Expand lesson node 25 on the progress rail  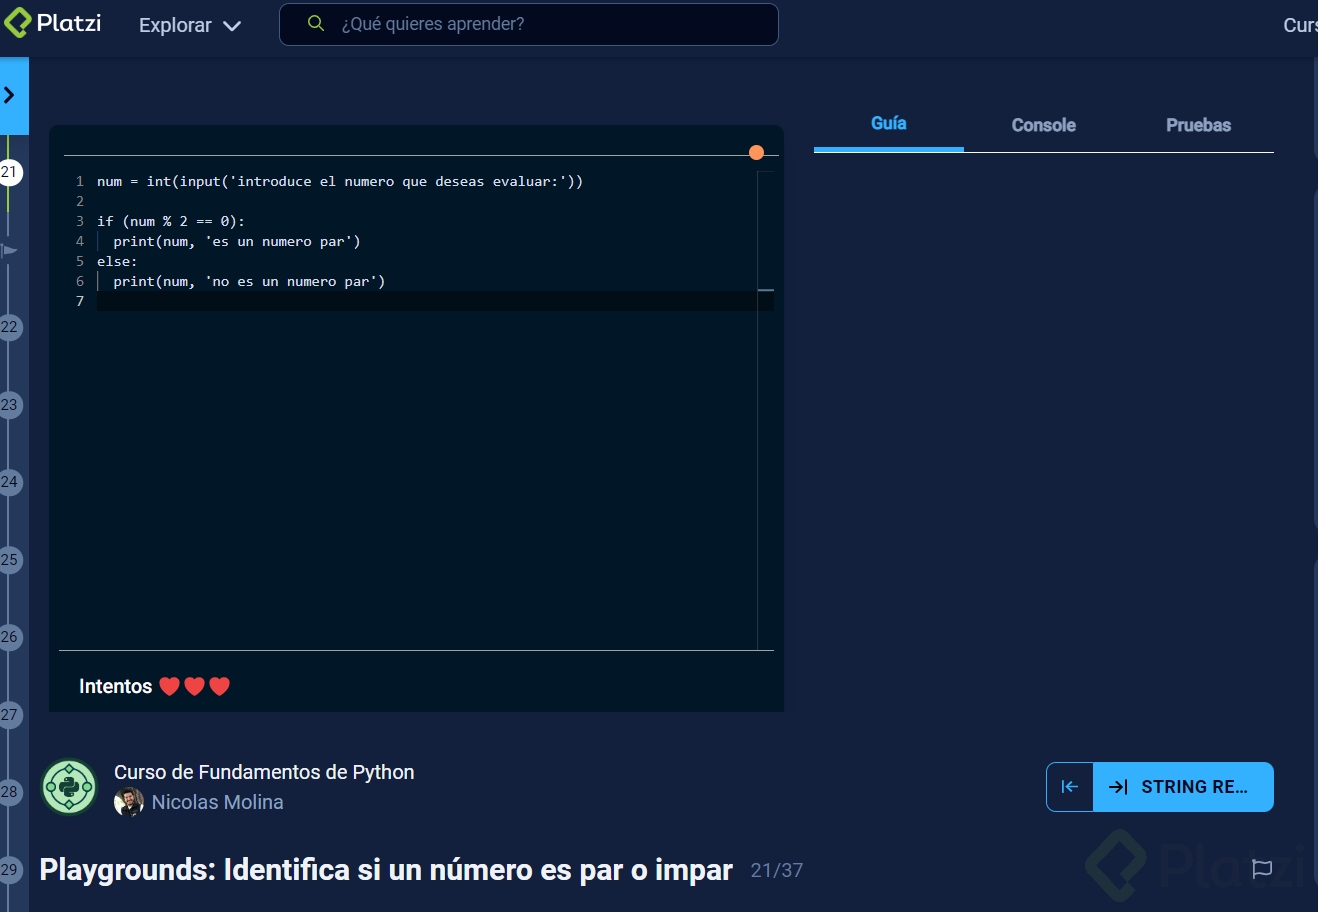[10, 560]
